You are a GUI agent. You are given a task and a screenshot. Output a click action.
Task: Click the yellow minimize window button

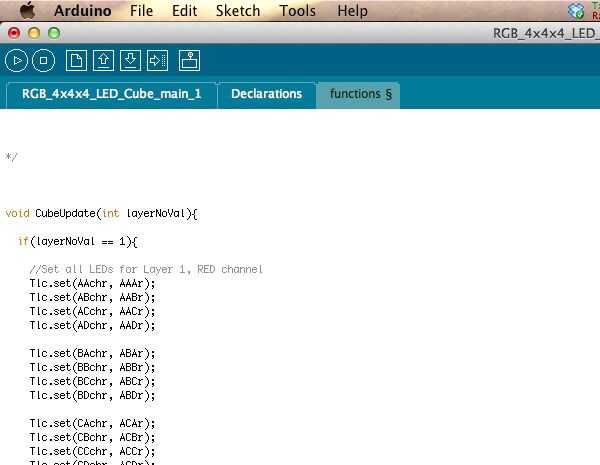pyautogui.click(x=34, y=33)
